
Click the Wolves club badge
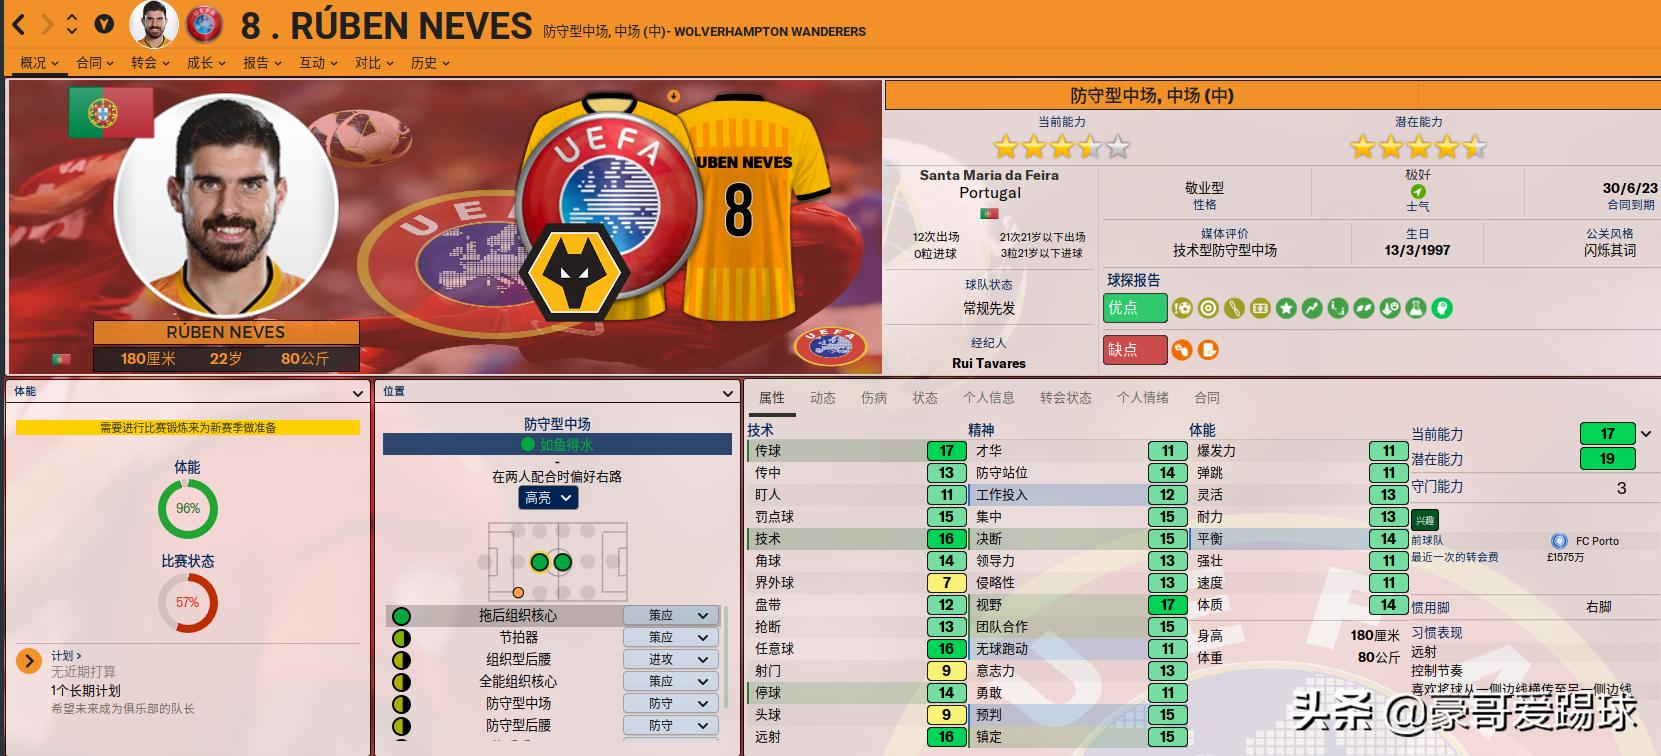(574, 273)
